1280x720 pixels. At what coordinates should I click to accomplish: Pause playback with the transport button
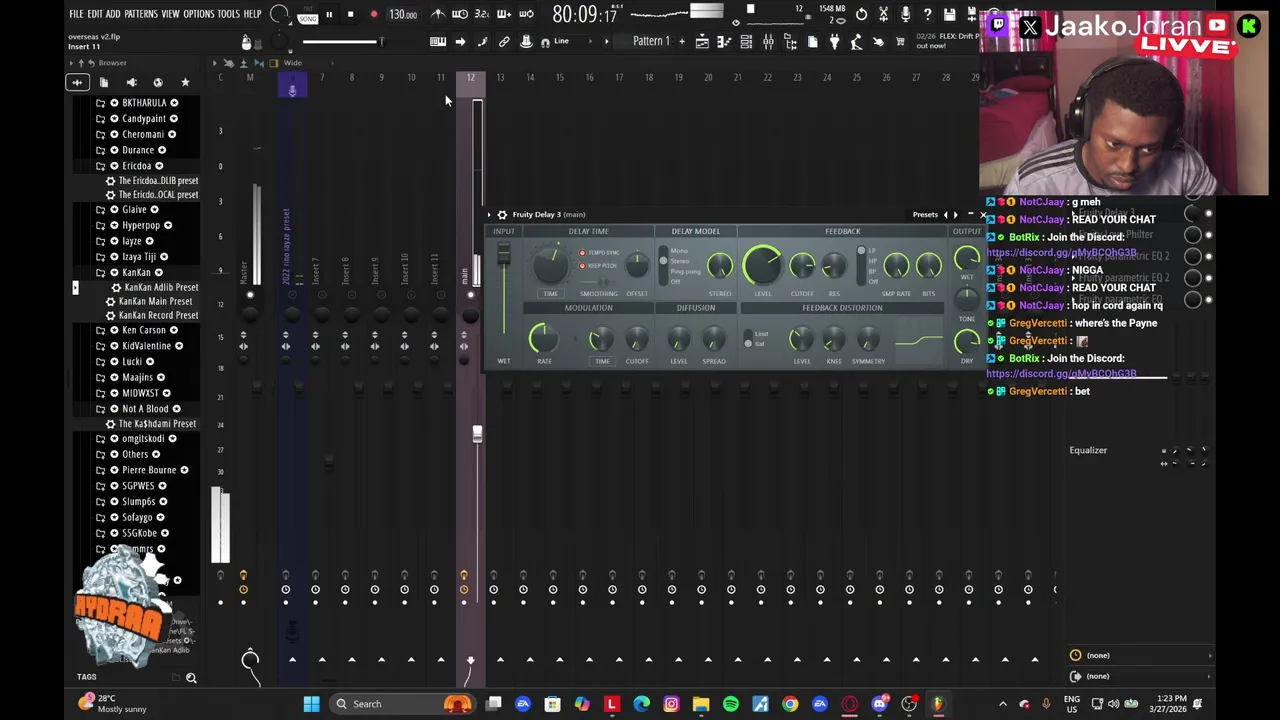click(x=328, y=15)
